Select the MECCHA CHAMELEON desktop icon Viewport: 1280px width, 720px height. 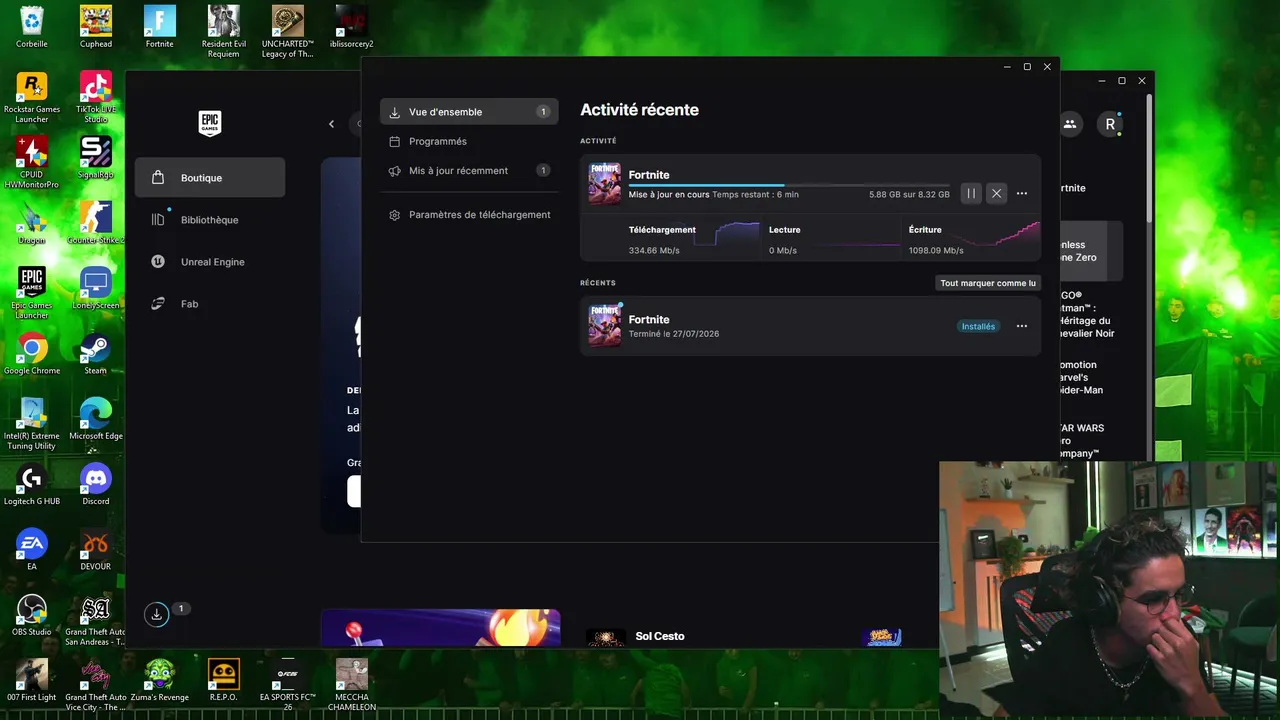352,685
